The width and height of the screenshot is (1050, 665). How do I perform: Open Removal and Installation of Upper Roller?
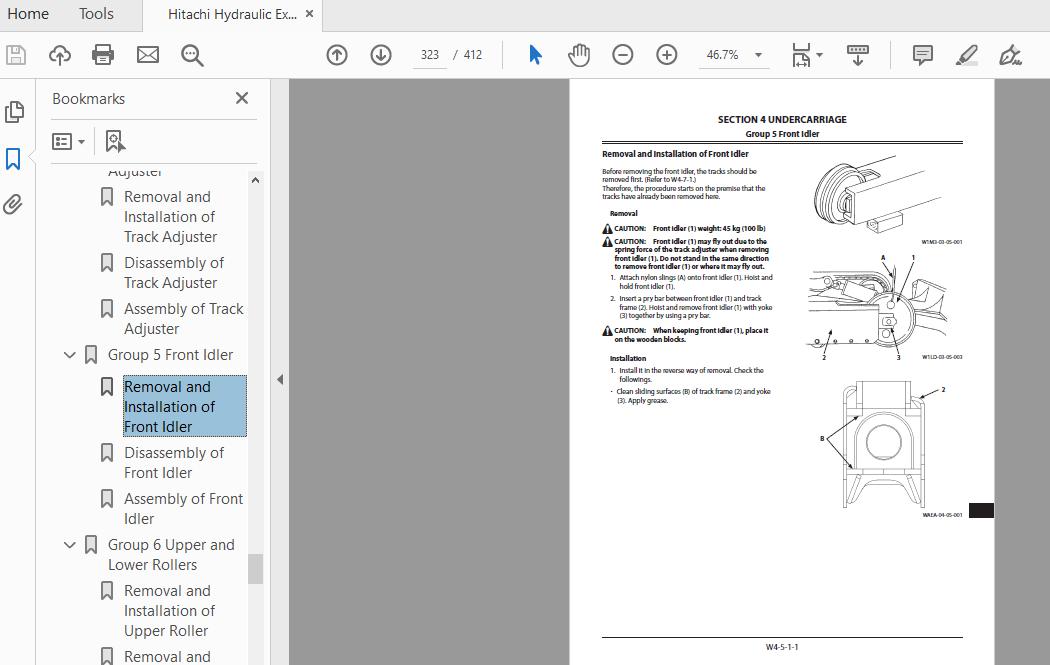pyautogui.click(x=169, y=611)
